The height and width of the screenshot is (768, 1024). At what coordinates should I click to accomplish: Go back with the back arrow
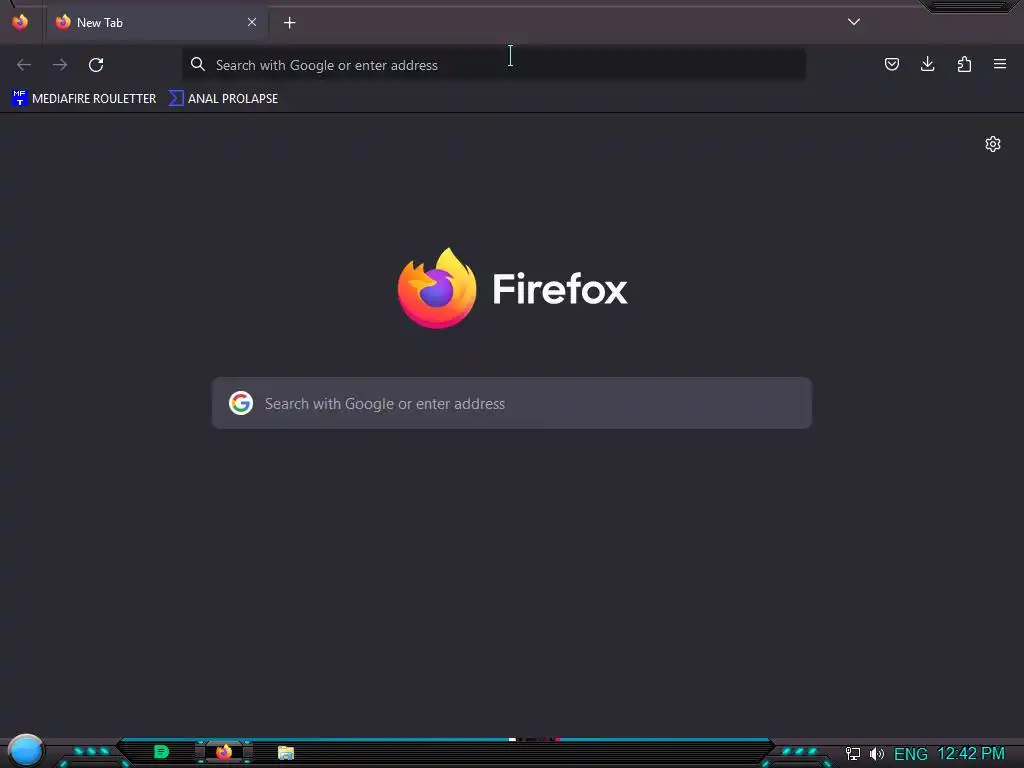(24, 65)
